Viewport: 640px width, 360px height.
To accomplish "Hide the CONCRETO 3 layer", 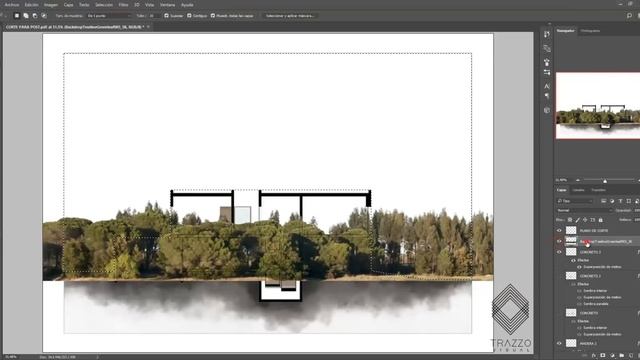I will 559,252.
